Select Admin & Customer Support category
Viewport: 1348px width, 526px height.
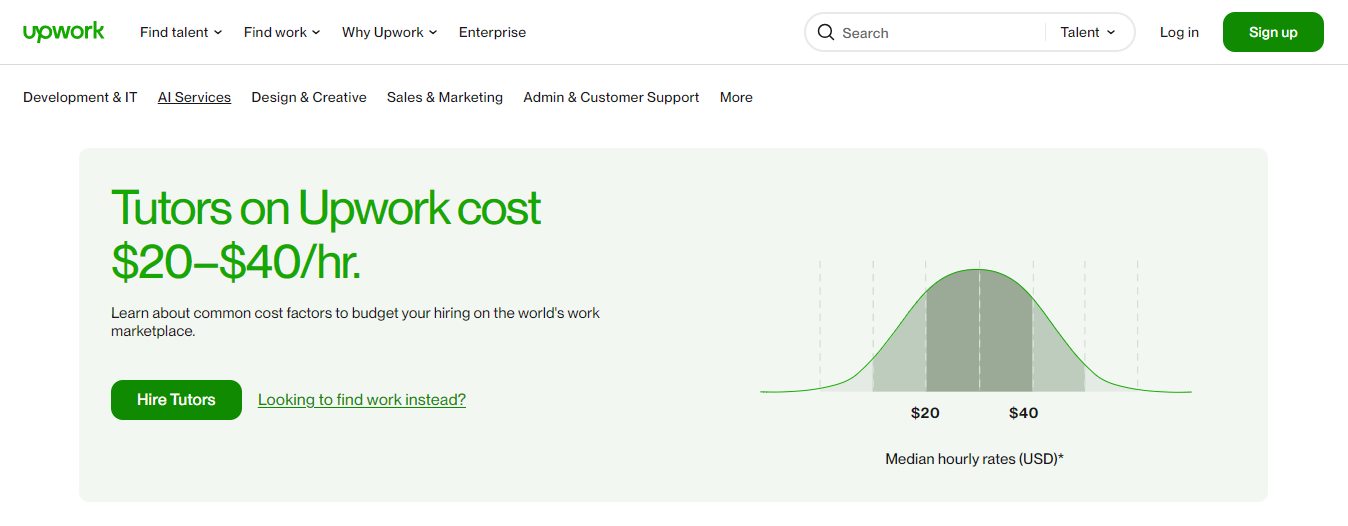(x=611, y=97)
